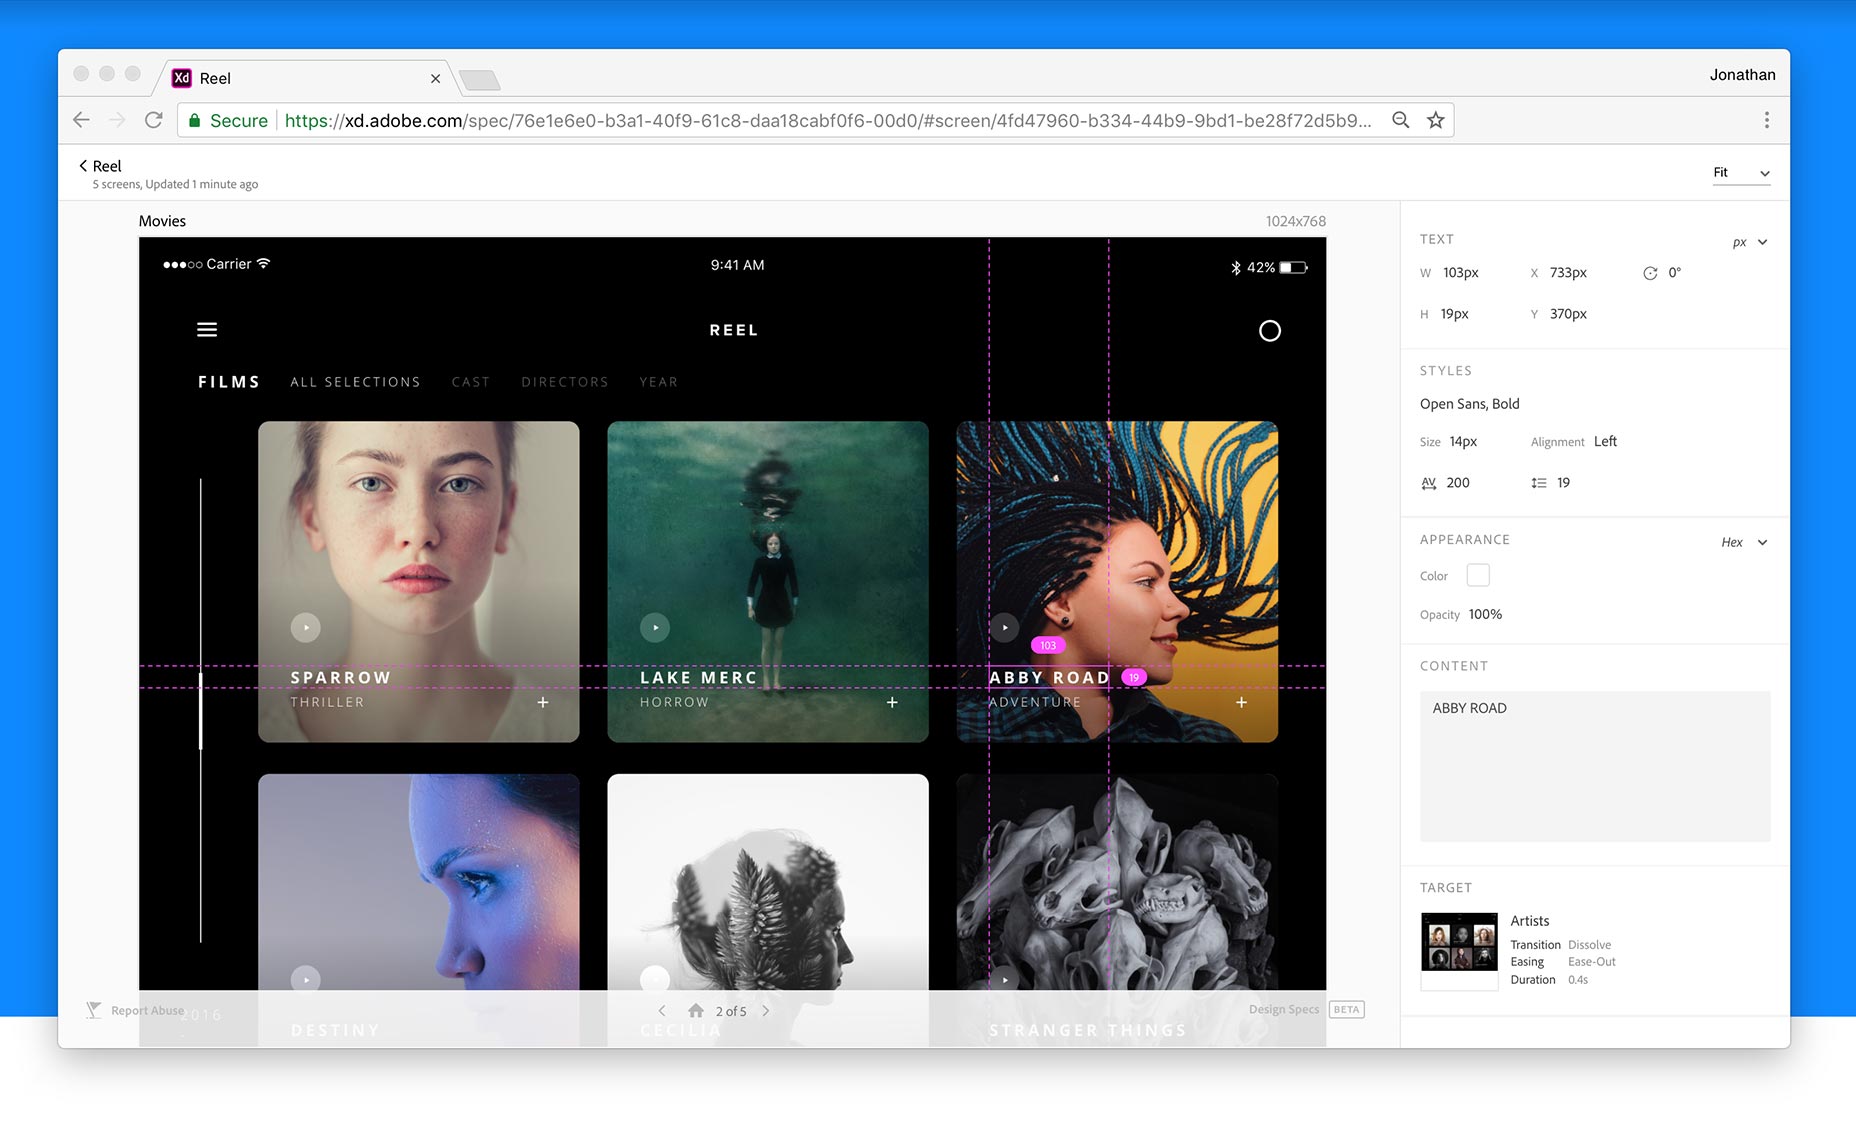This screenshot has width=1856, height=1132.
Task: Click the plus icon on the Lake Merc tile
Action: [891, 703]
